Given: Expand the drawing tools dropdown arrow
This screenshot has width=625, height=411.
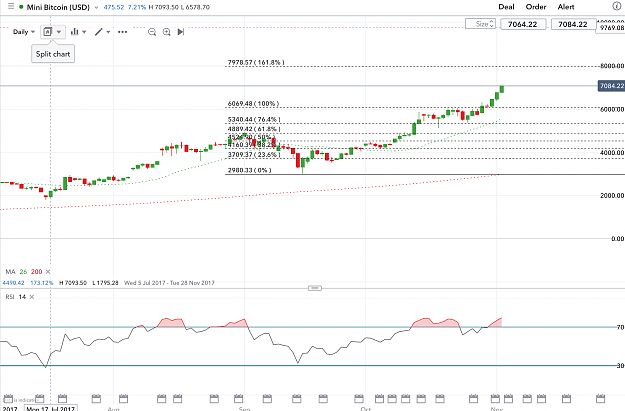Looking at the screenshot, I should click(x=108, y=32).
